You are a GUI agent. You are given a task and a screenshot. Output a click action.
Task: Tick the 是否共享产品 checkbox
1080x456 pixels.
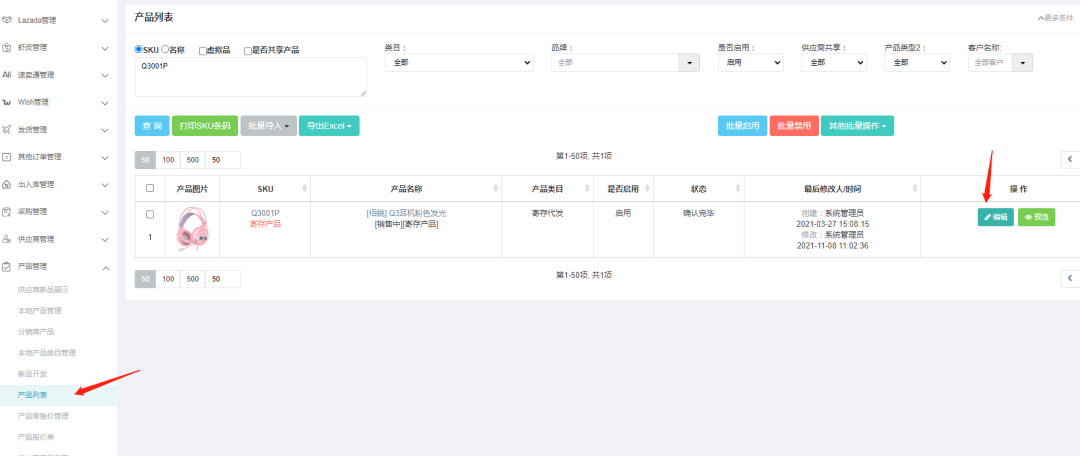click(248, 50)
